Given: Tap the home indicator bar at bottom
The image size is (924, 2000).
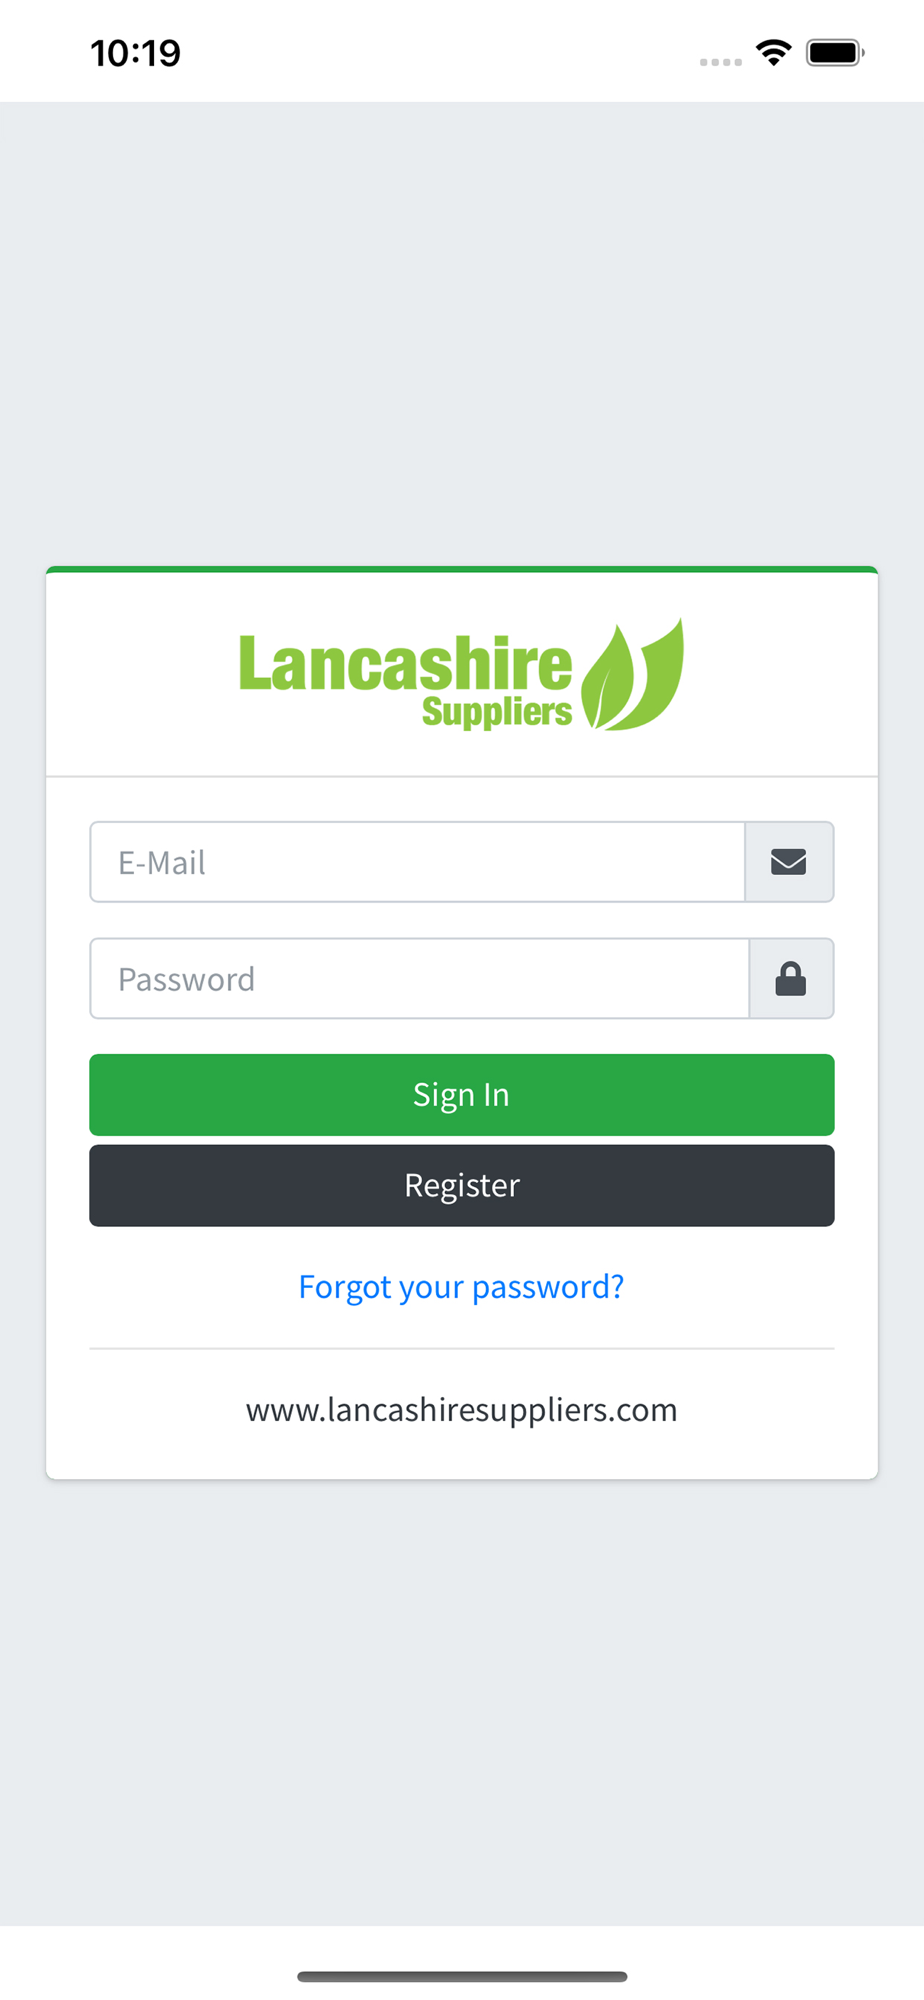Looking at the screenshot, I should pos(462,1976).
